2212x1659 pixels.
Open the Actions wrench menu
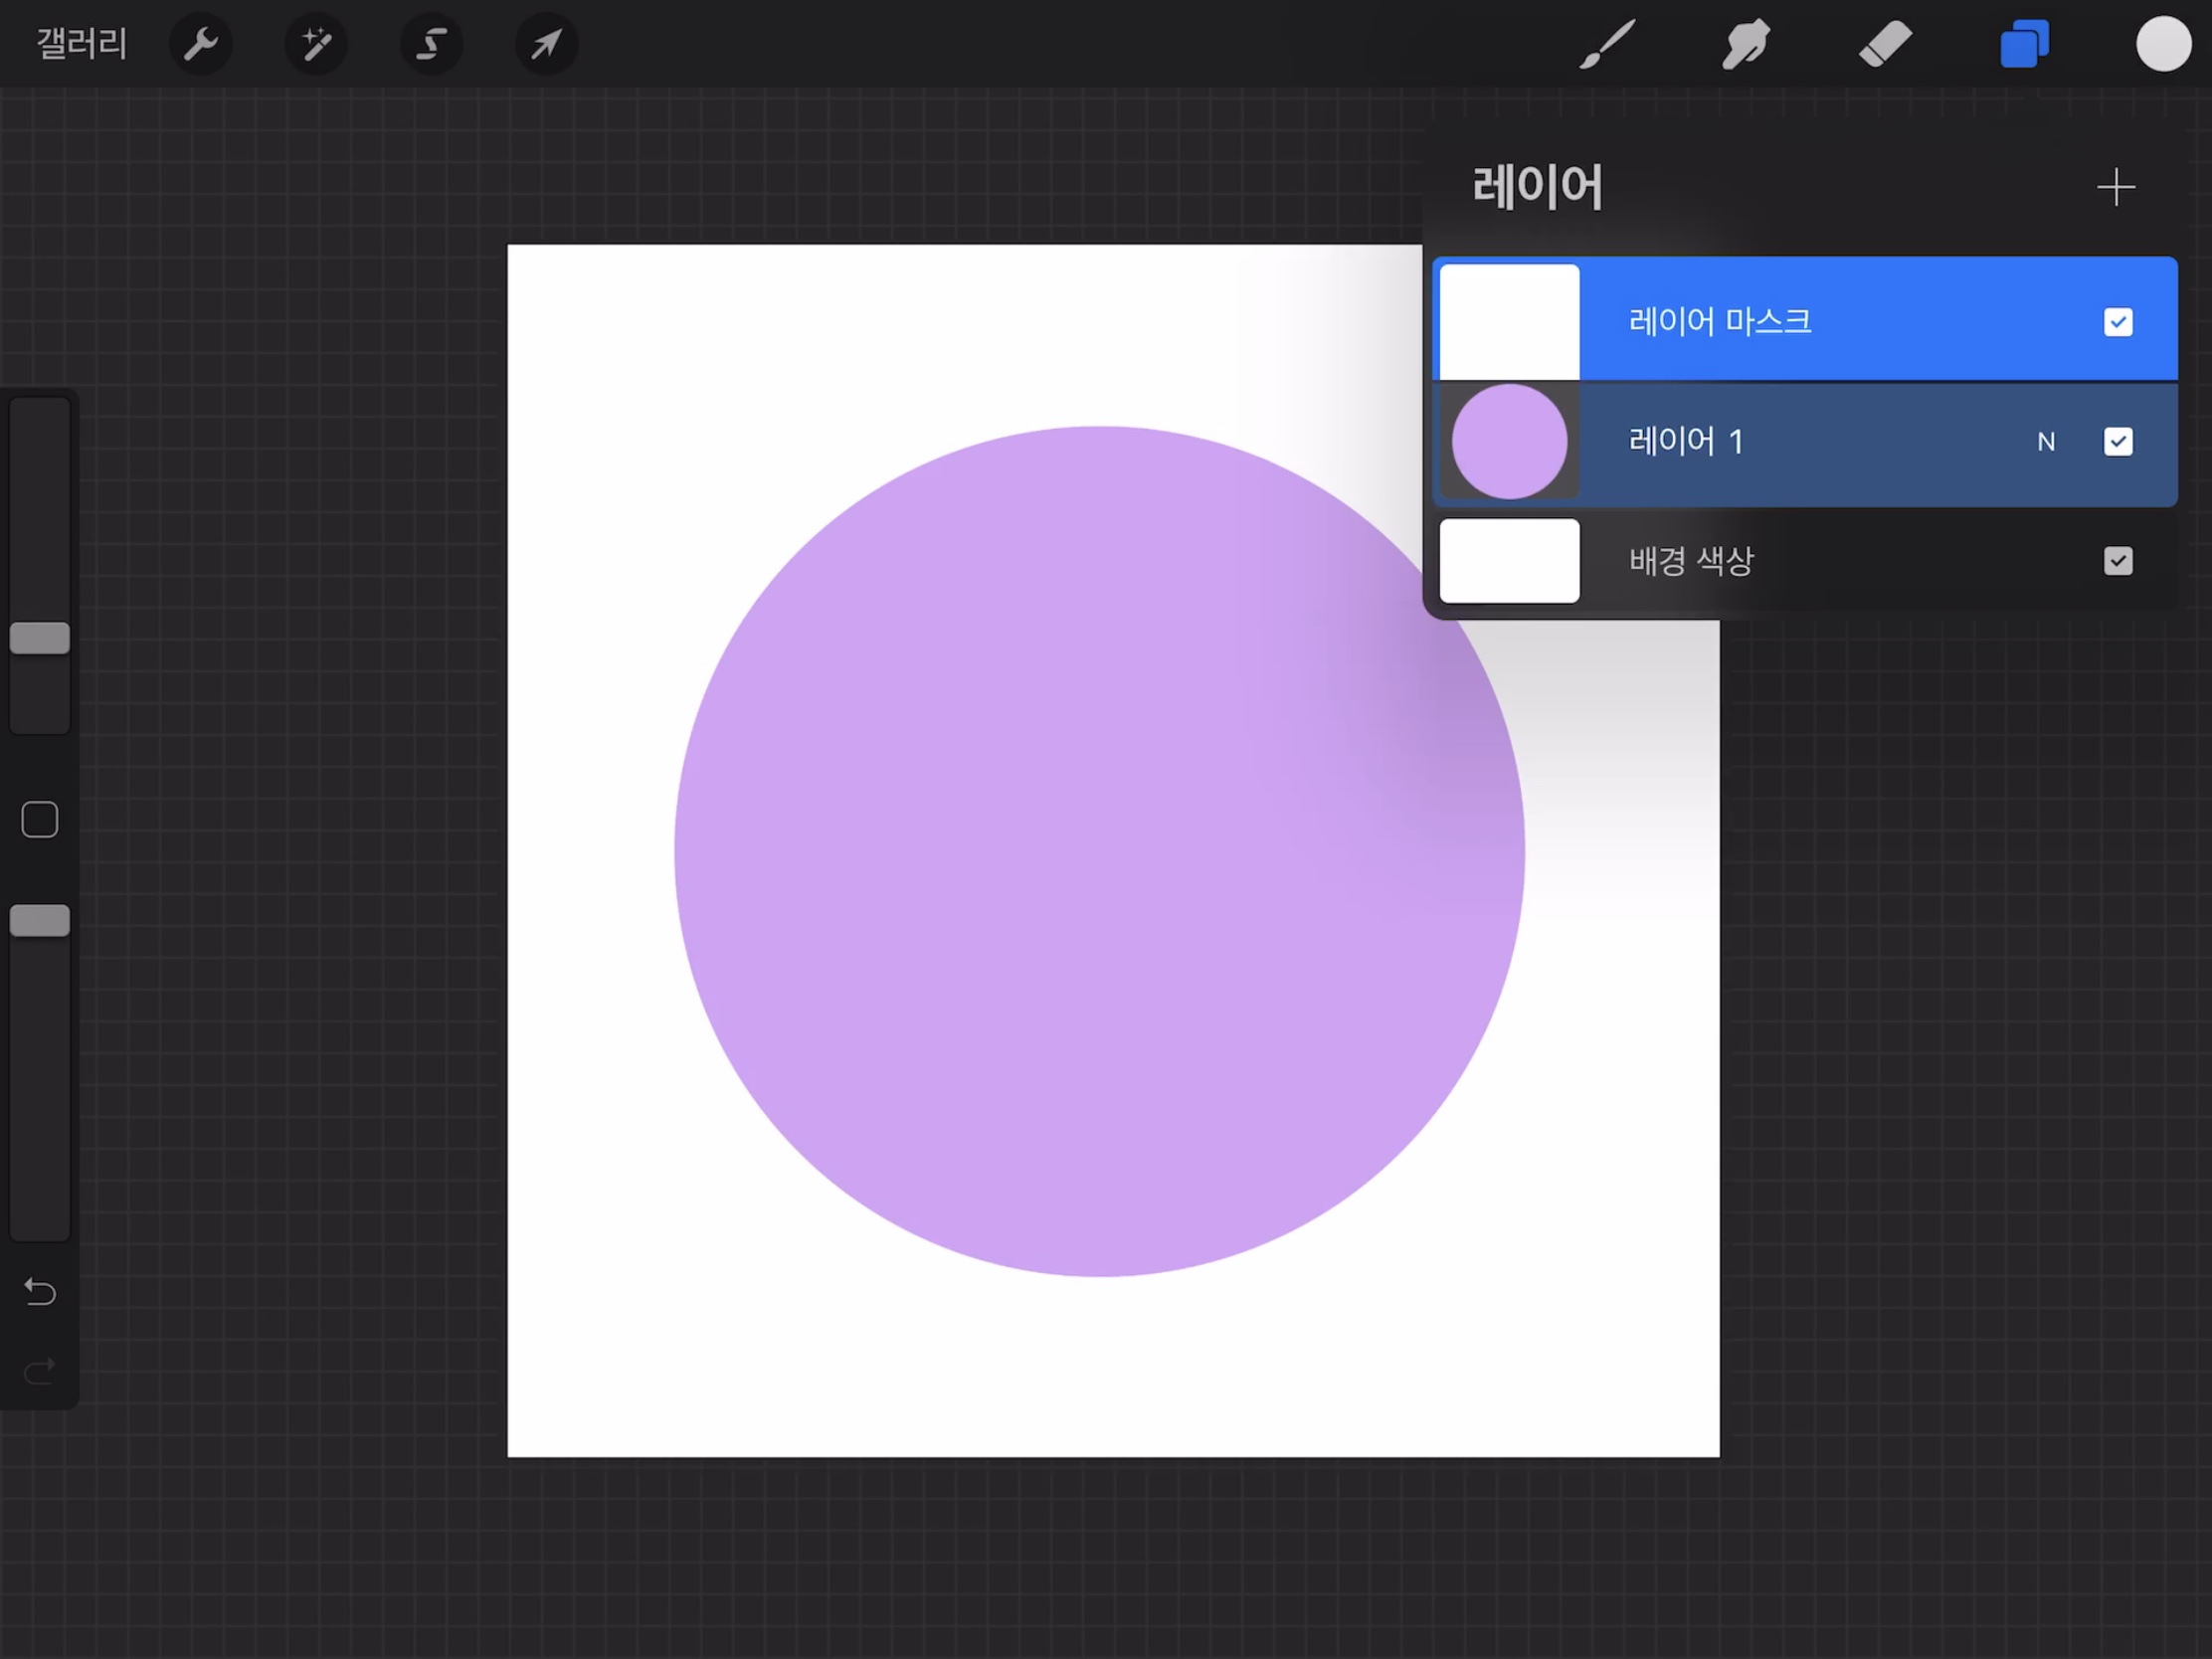click(201, 44)
